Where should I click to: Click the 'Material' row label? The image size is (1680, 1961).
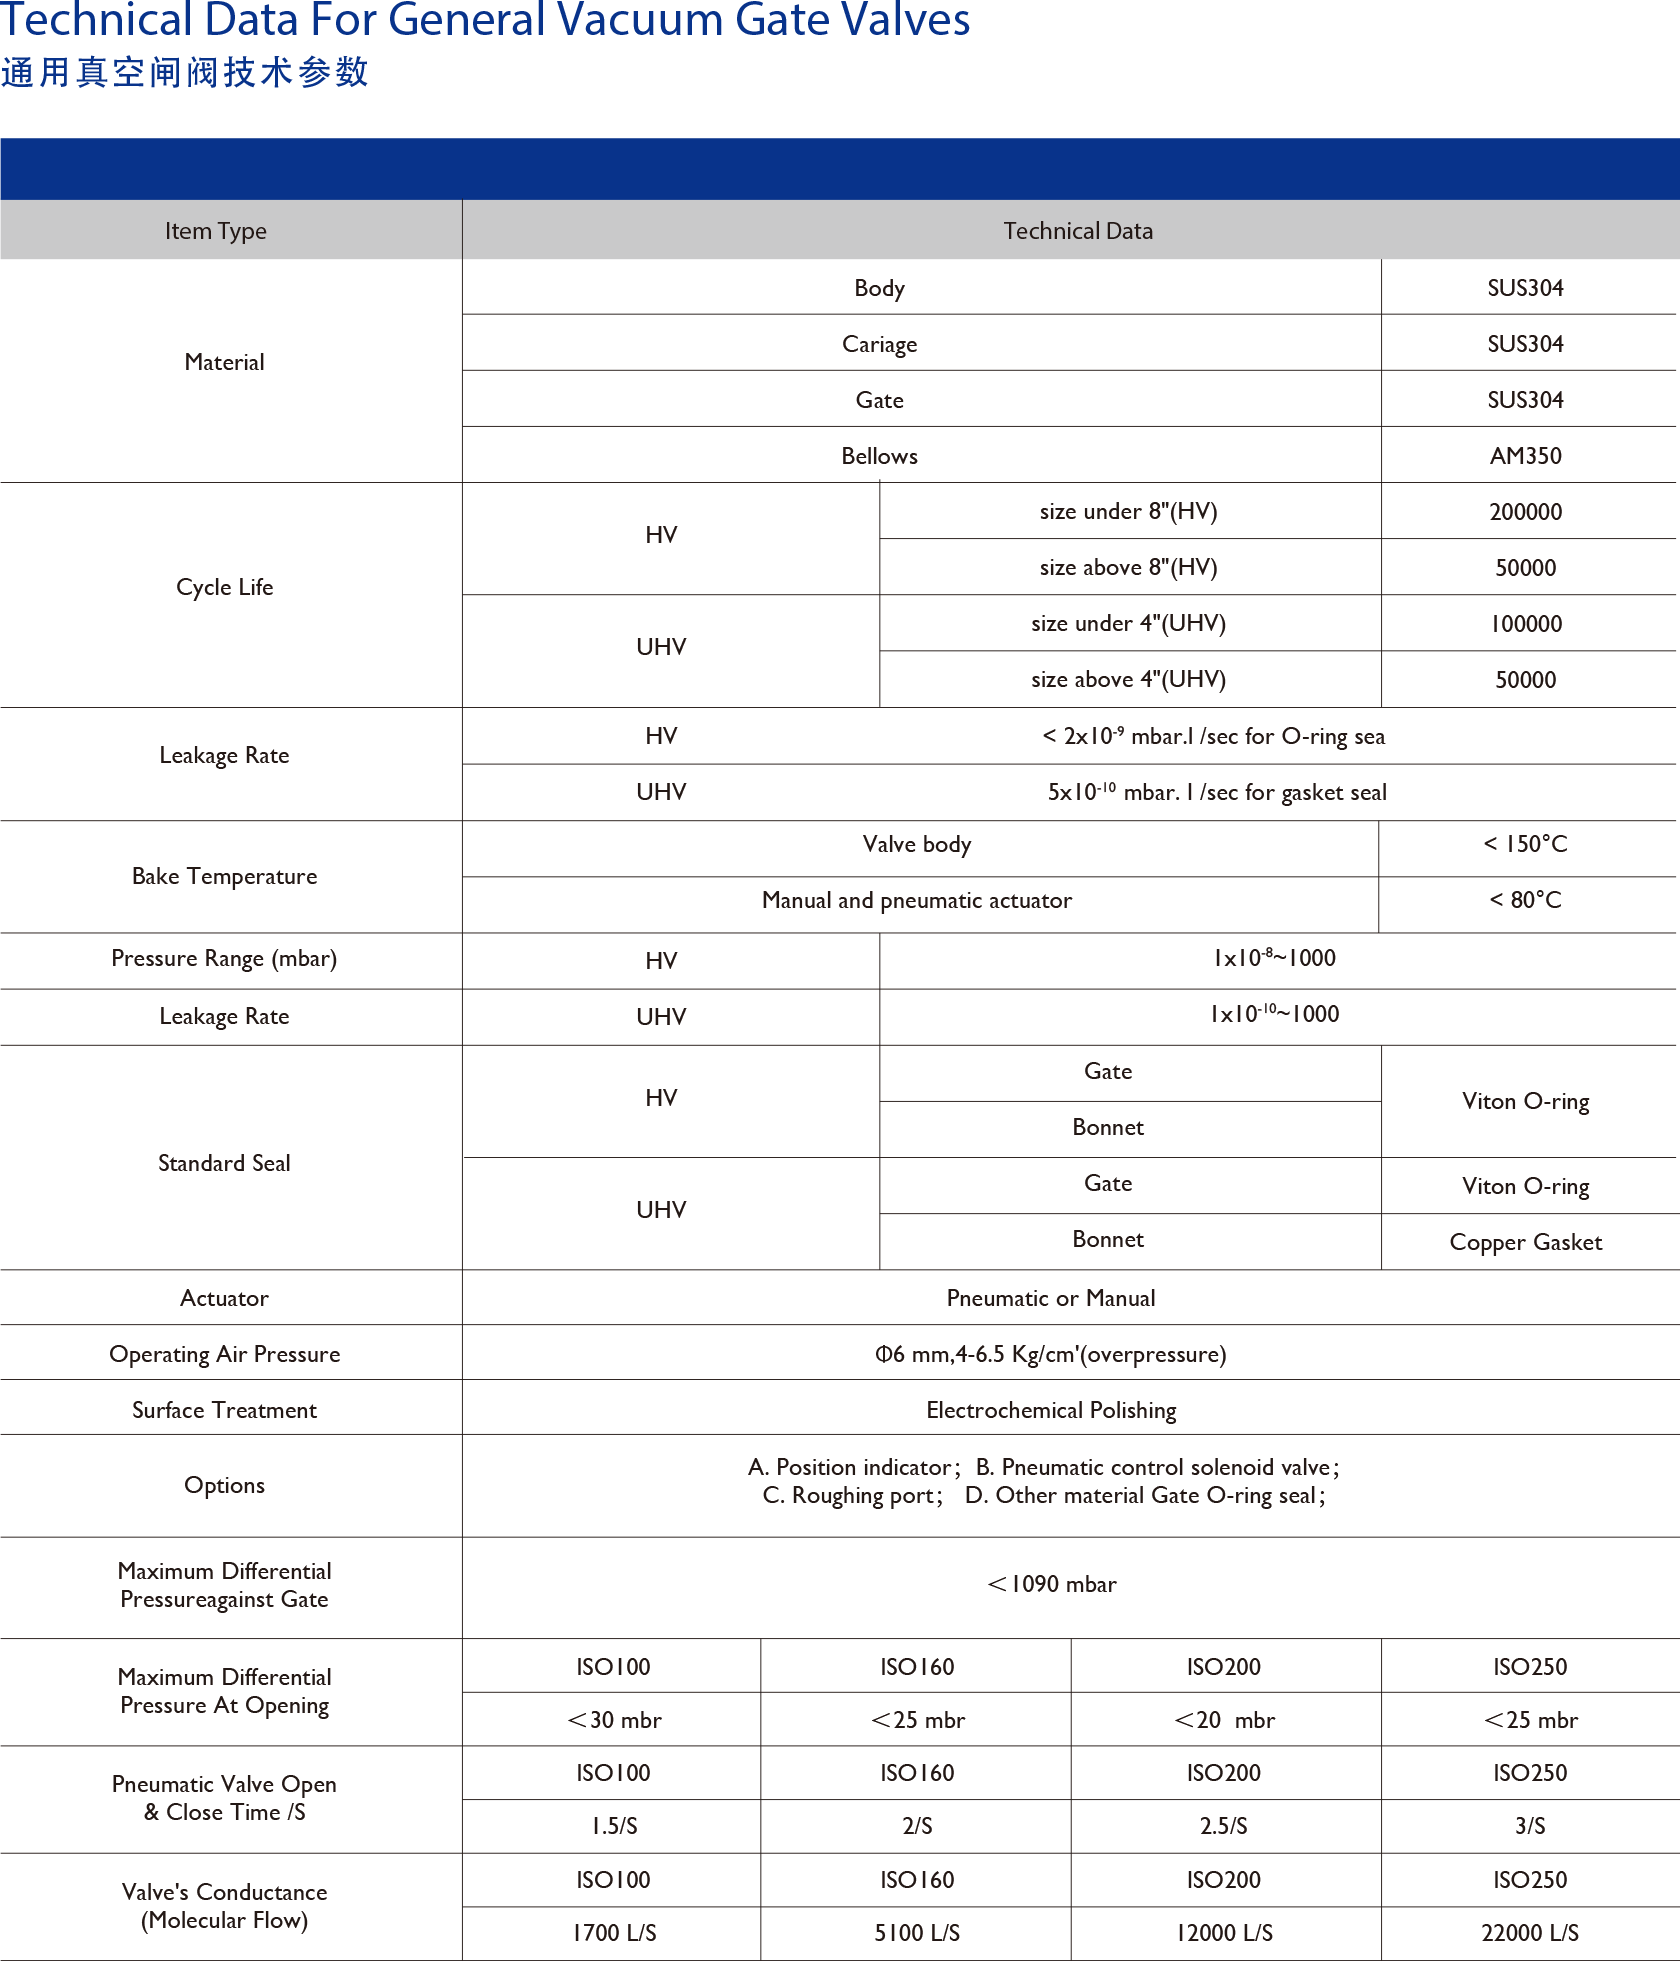click(x=225, y=362)
